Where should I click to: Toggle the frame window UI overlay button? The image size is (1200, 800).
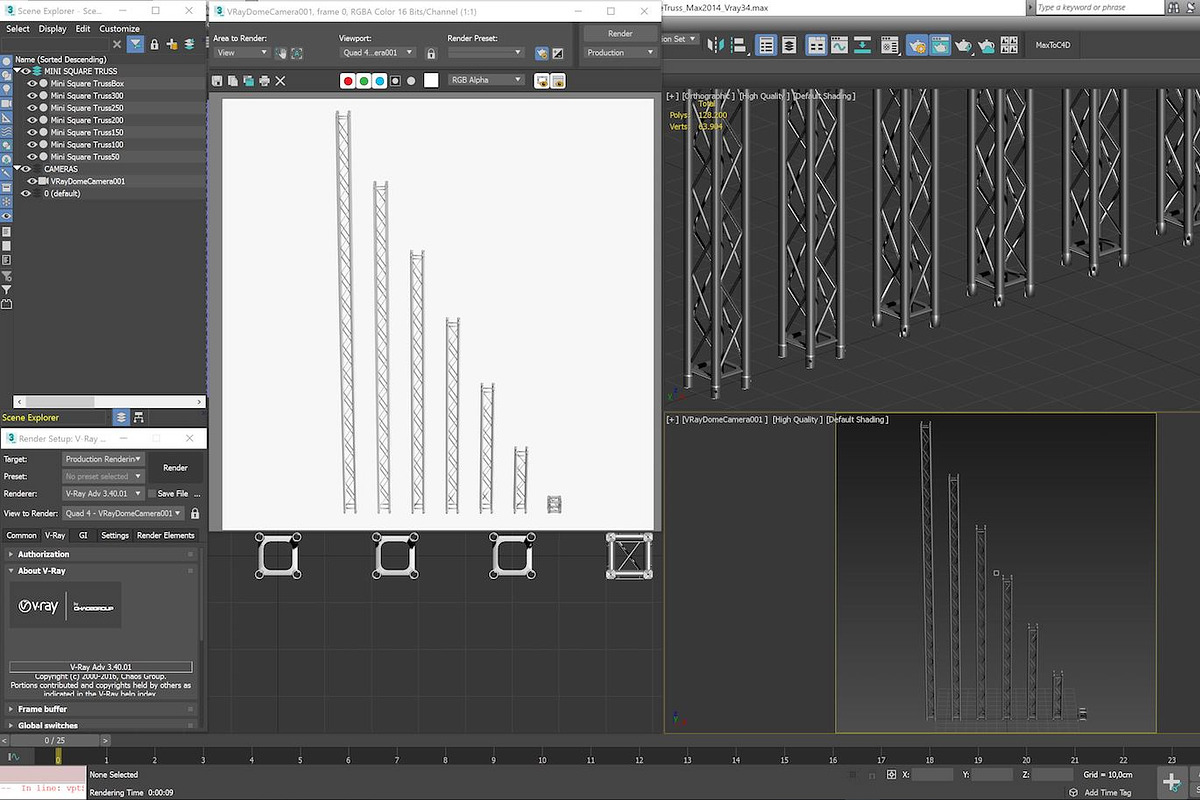coord(542,80)
